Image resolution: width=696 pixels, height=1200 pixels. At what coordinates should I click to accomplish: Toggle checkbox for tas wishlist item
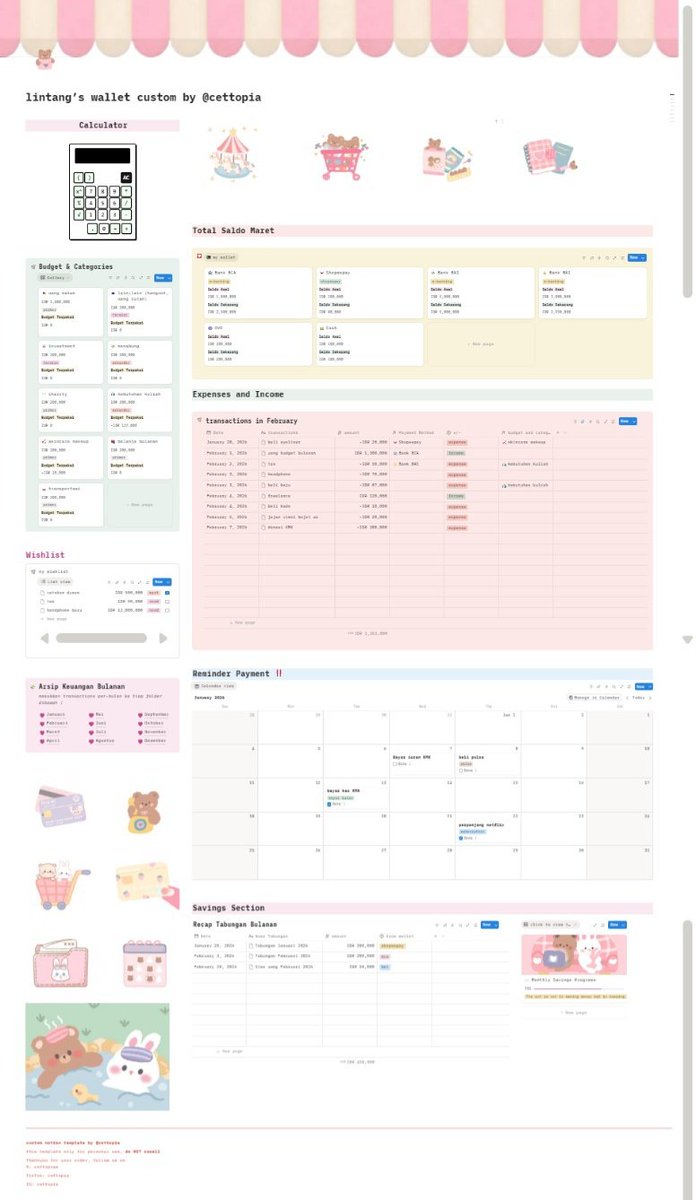click(167, 601)
